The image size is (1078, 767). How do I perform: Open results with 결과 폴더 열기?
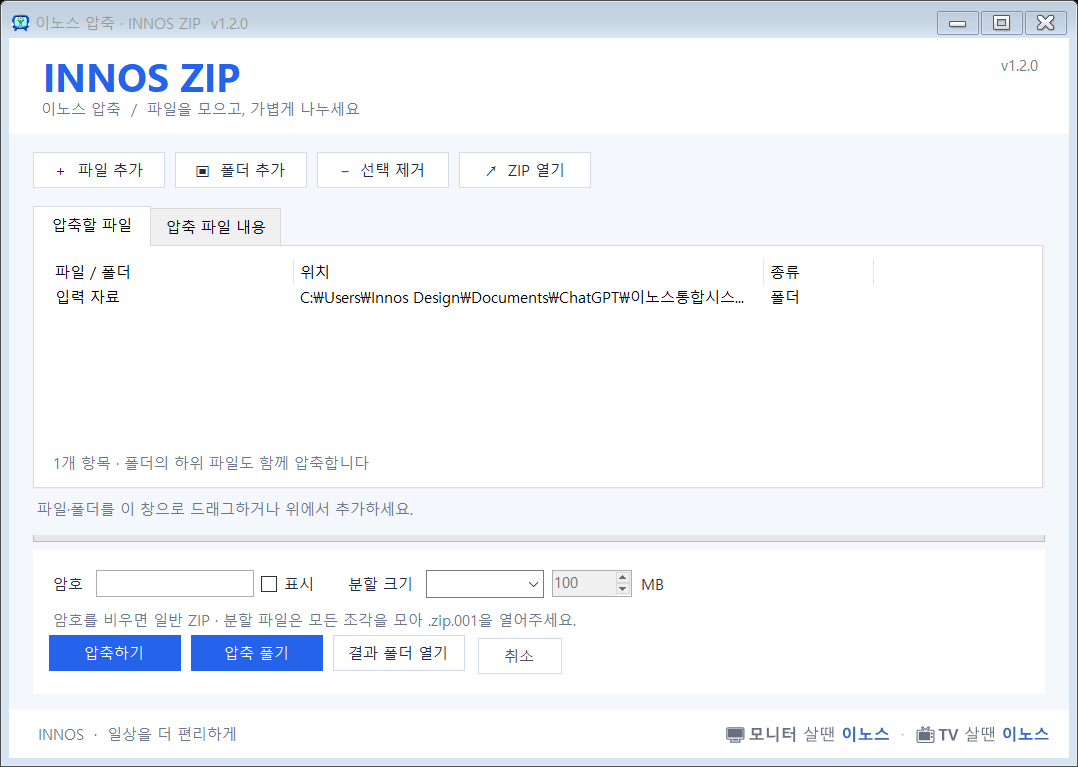click(399, 653)
